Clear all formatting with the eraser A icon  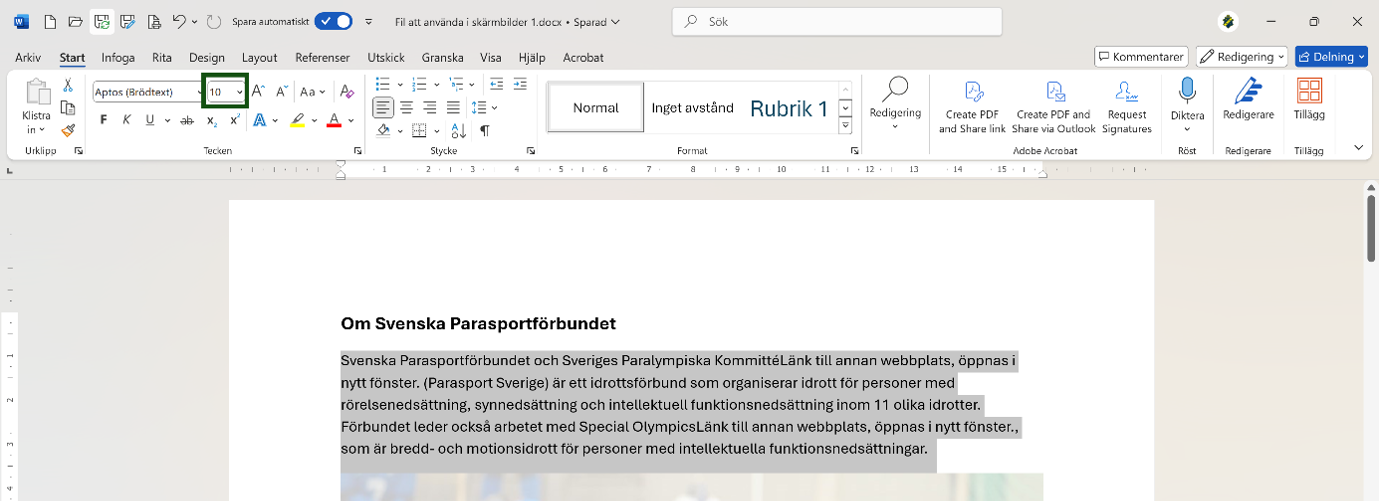click(x=347, y=92)
